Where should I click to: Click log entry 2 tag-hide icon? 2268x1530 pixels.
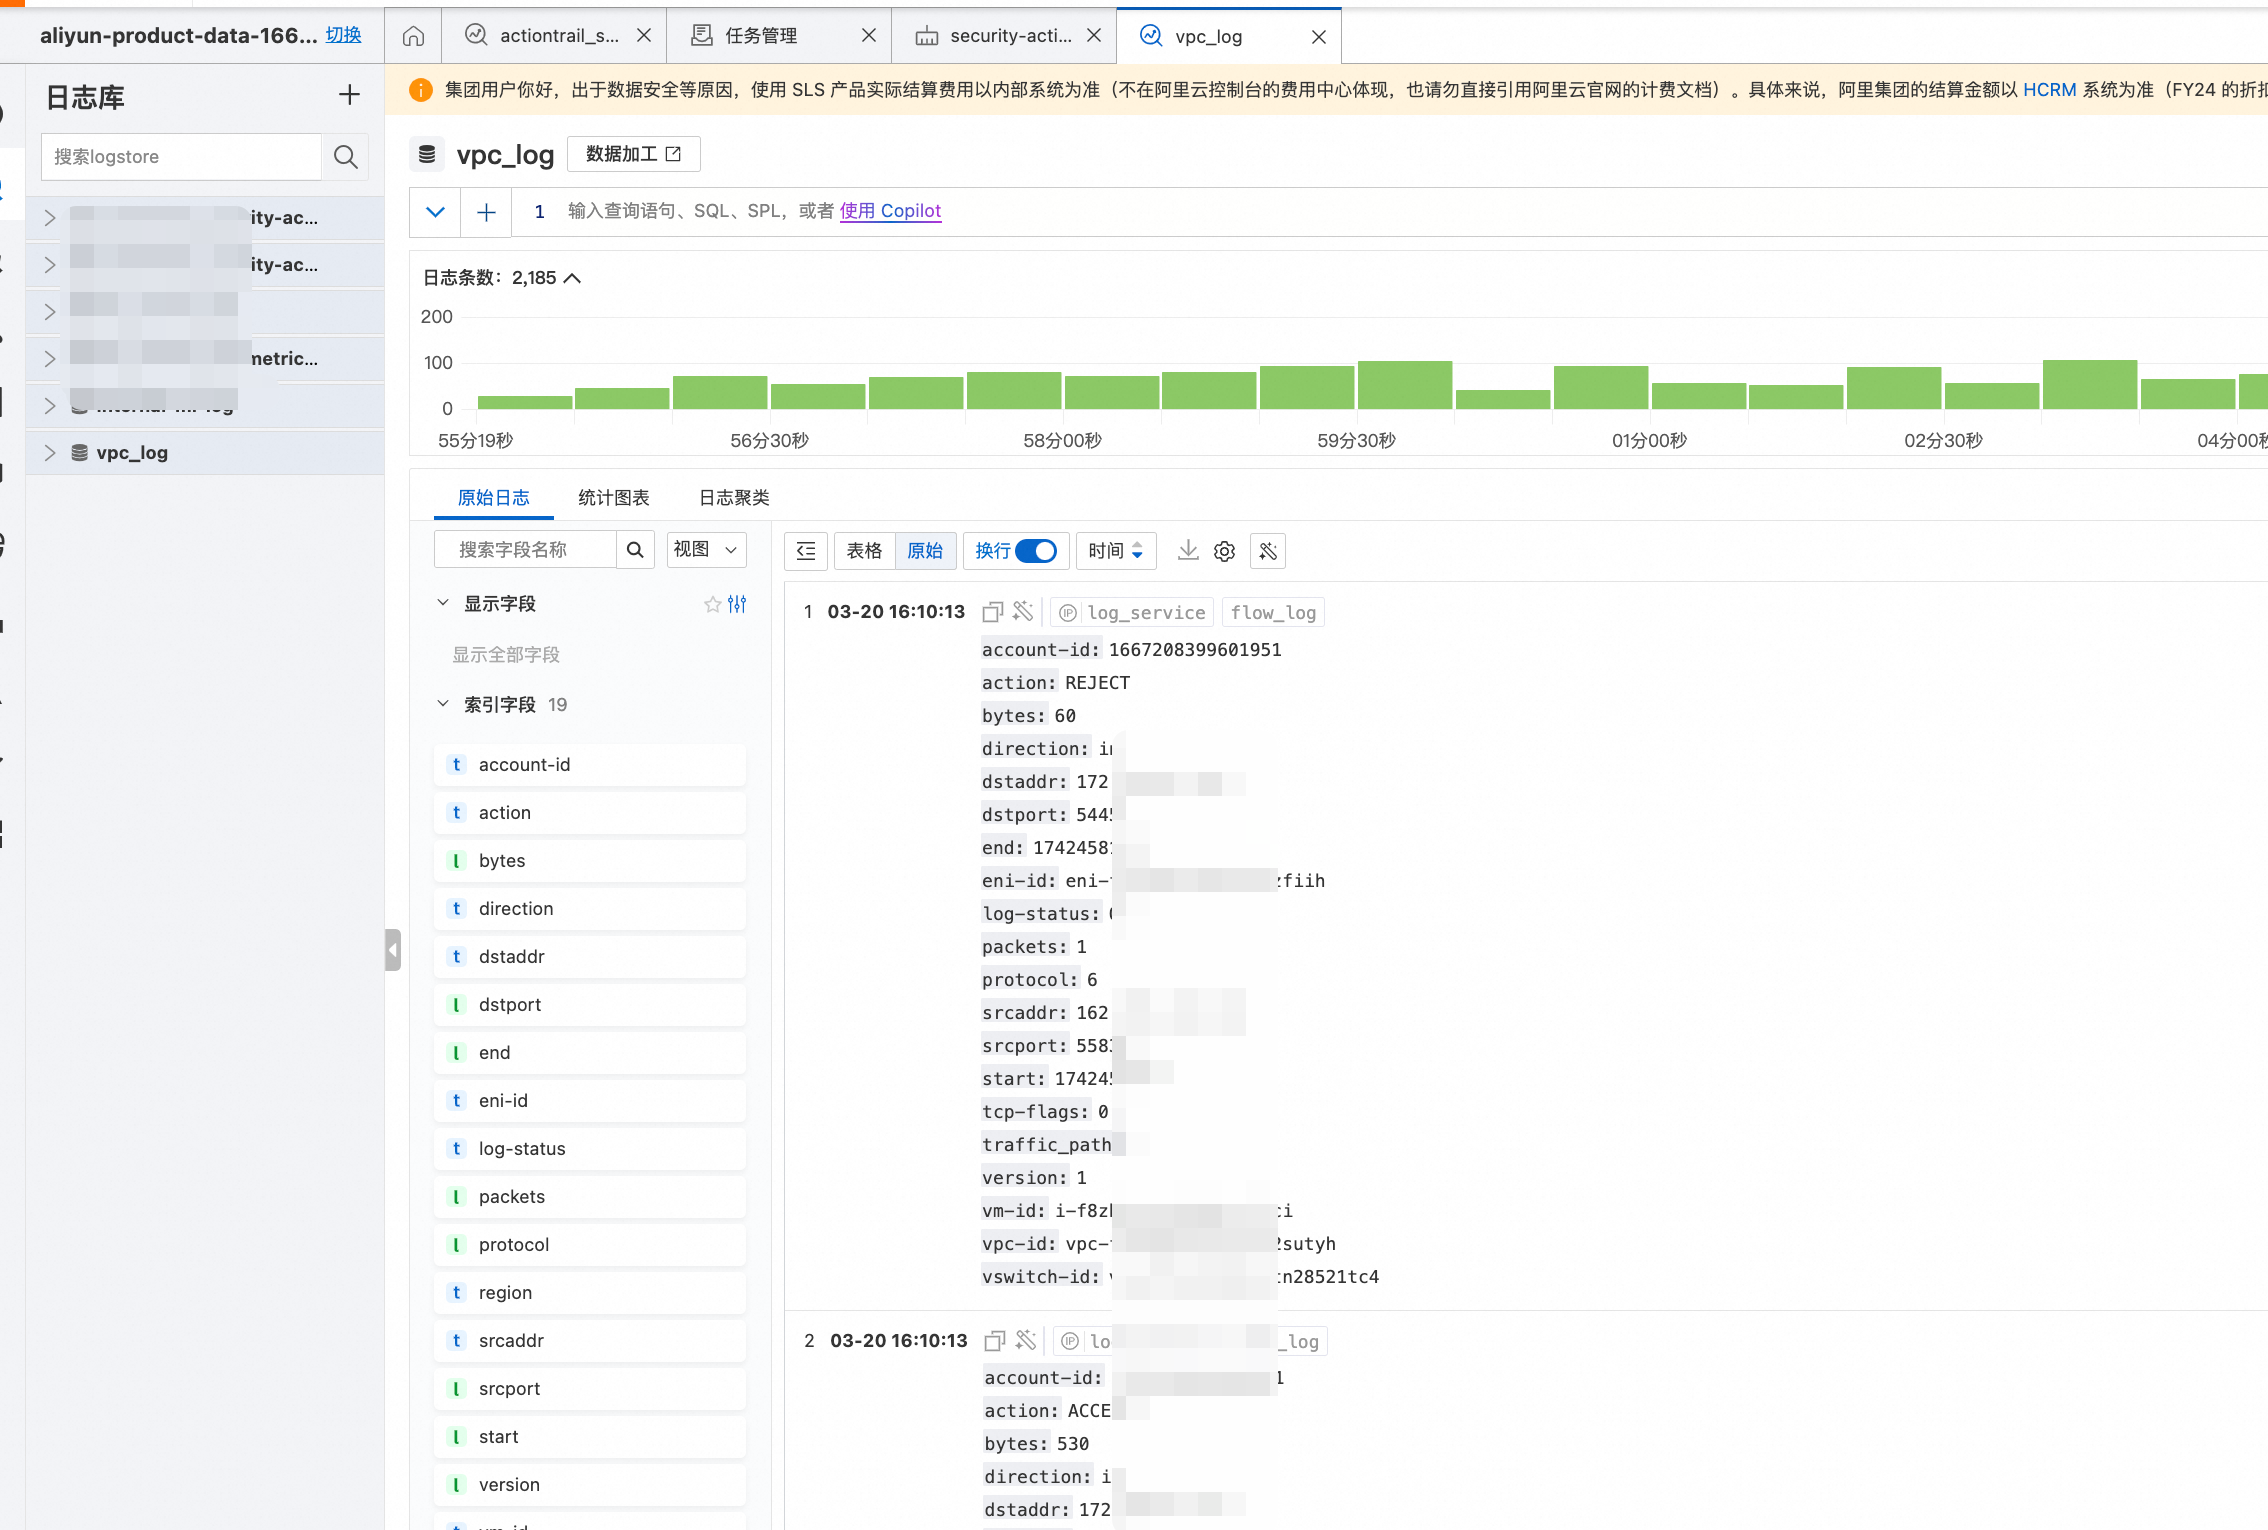(1026, 1340)
